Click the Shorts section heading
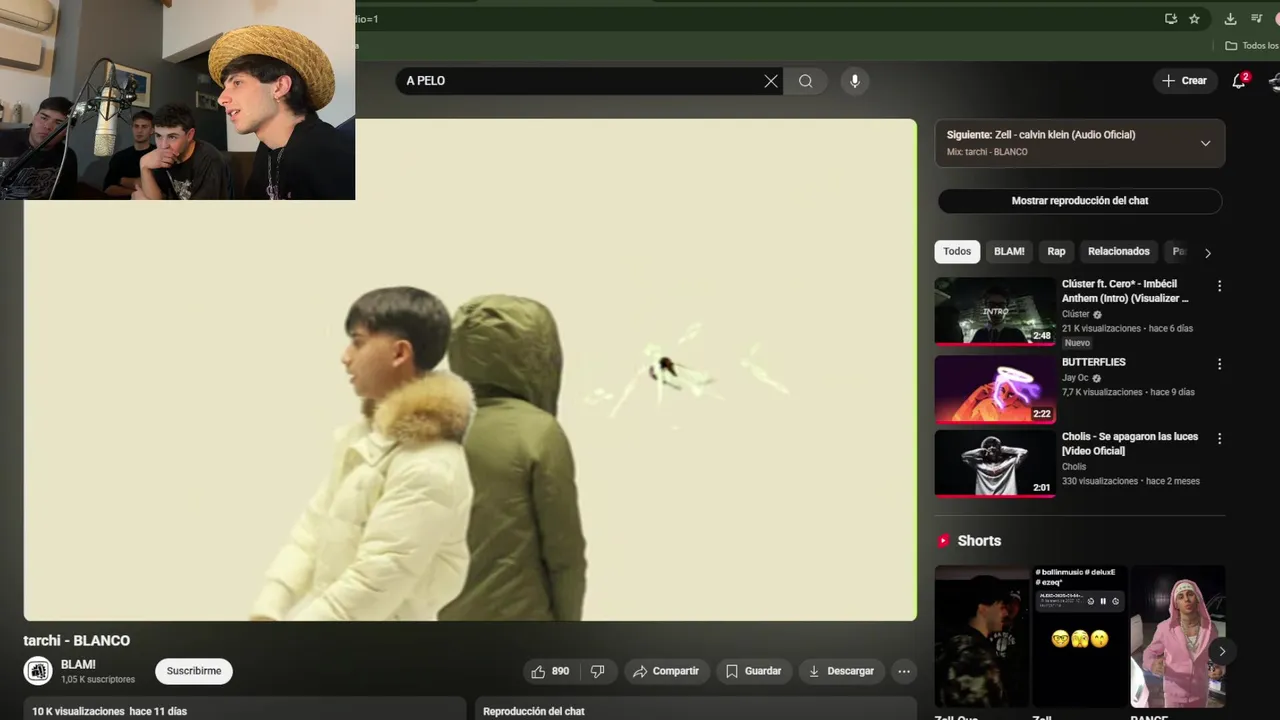Screen dimensions: 1280x720 [x=979, y=541]
